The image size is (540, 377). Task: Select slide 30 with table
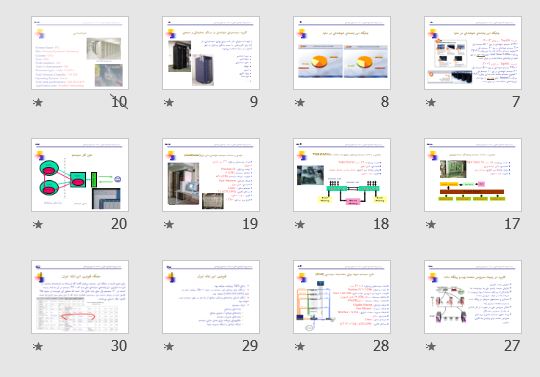pos(80,297)
